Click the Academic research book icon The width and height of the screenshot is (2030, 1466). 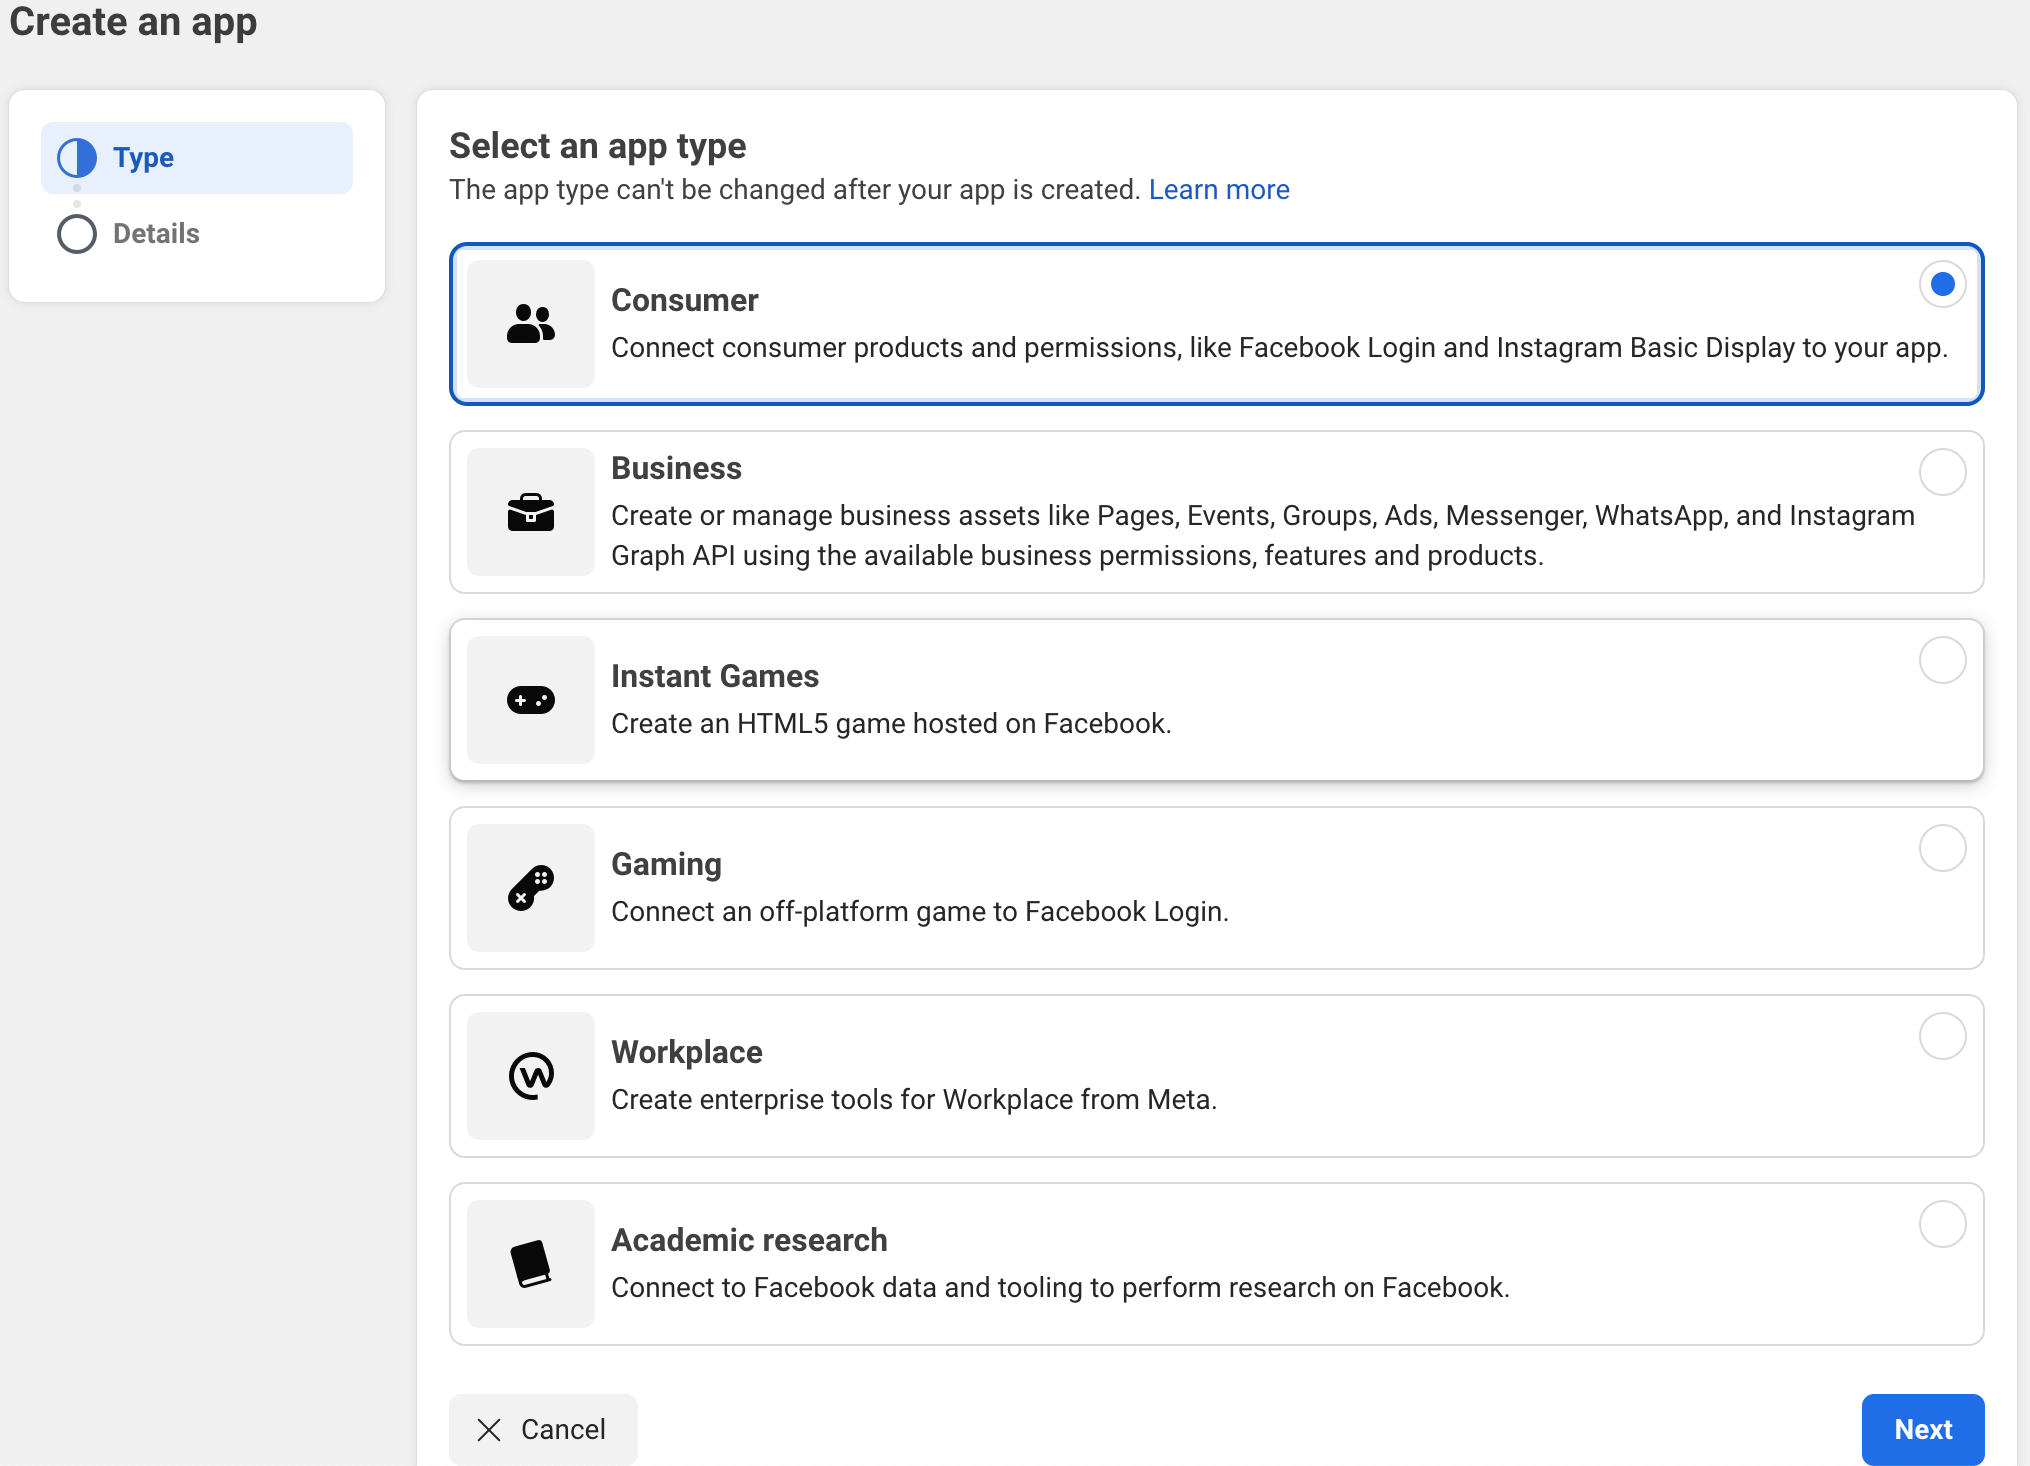[531, 1264]
